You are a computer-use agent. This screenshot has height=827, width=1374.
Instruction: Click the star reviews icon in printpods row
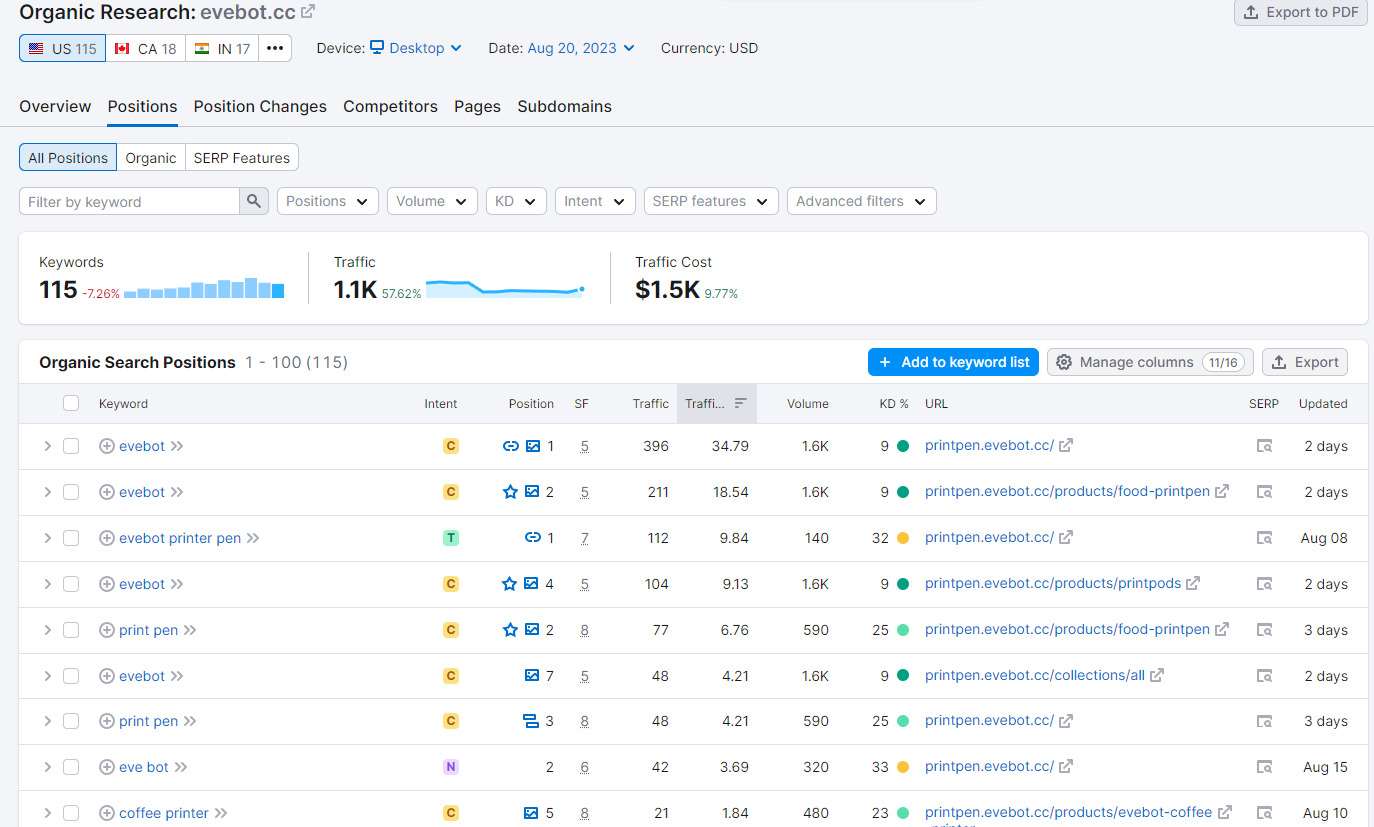[x=510, y=584]
